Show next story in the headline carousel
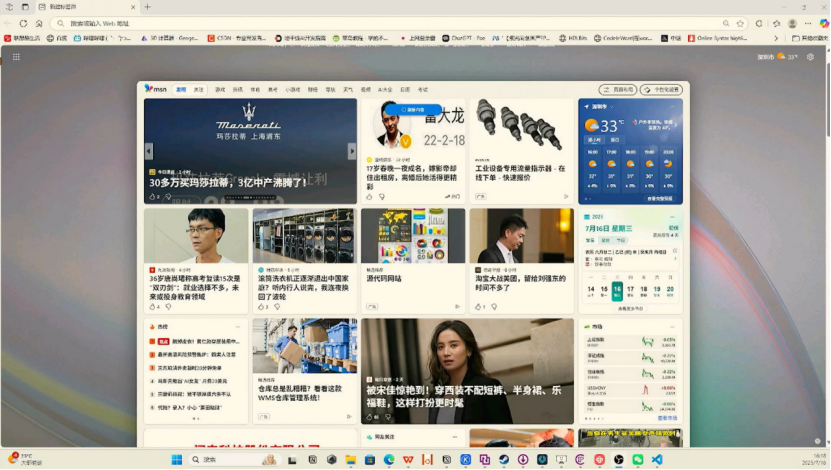Image resolution: width=831 pixels, height=470 pixels. pos(352,151)
